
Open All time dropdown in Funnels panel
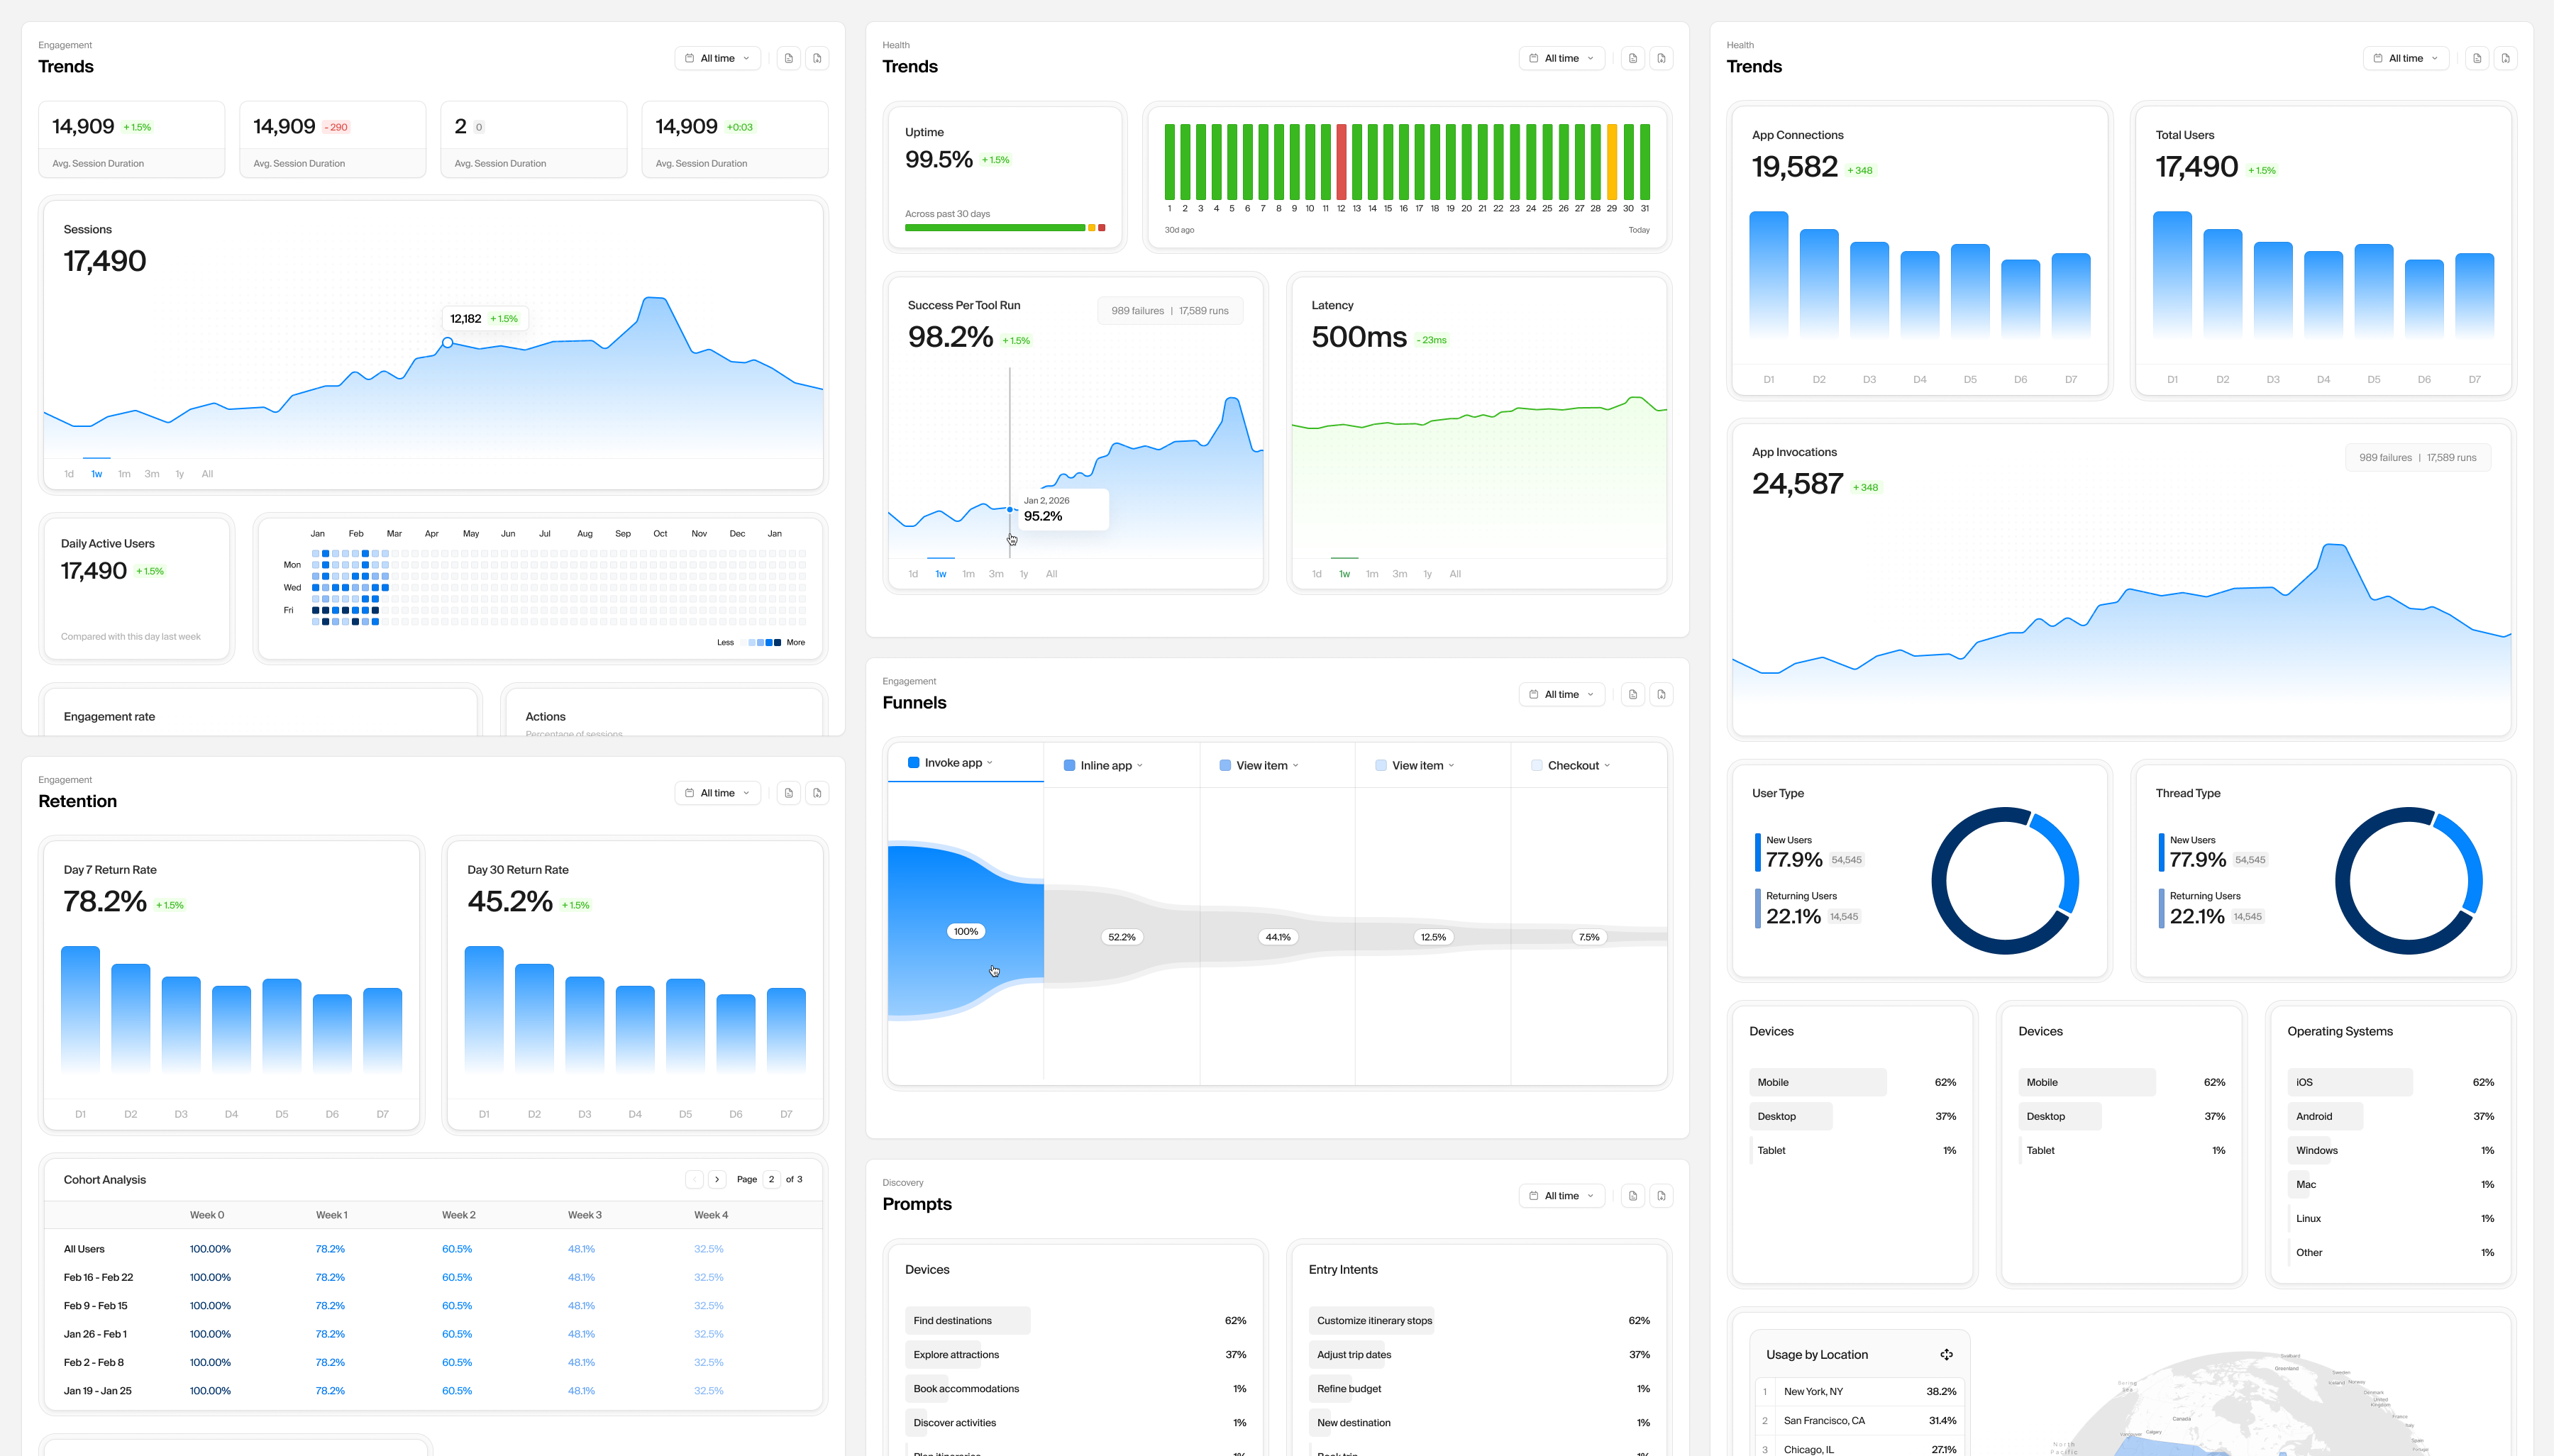point(1561,694)
